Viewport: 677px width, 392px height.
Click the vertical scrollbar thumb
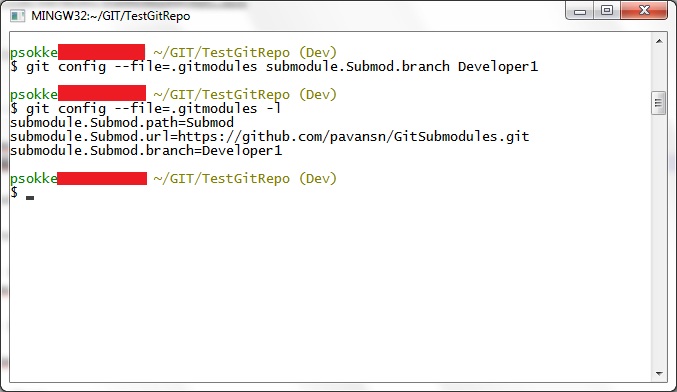click(x=658, y=103)
